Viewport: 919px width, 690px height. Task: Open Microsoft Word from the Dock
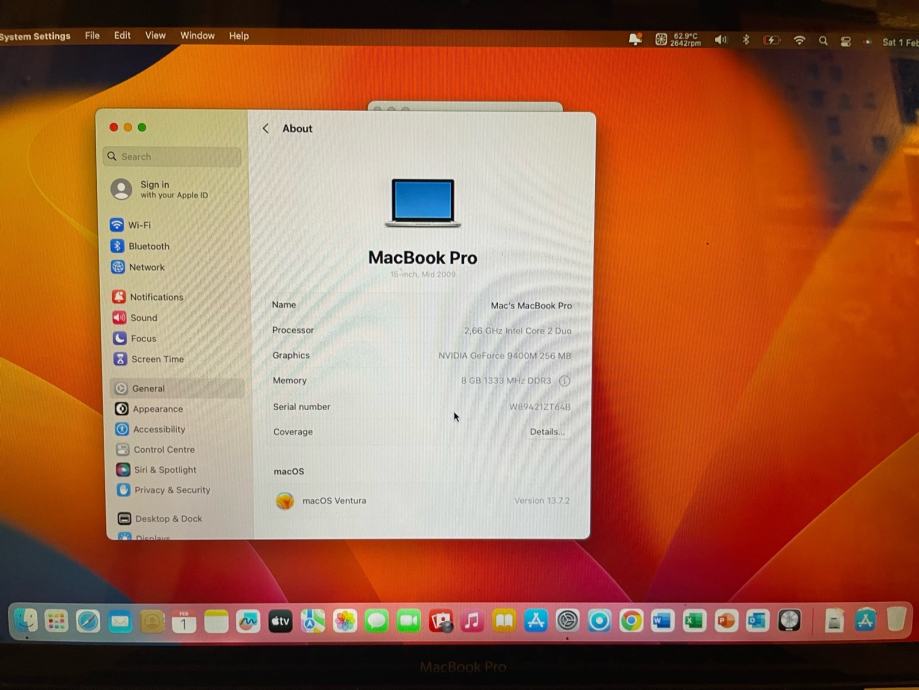point(662,621)
